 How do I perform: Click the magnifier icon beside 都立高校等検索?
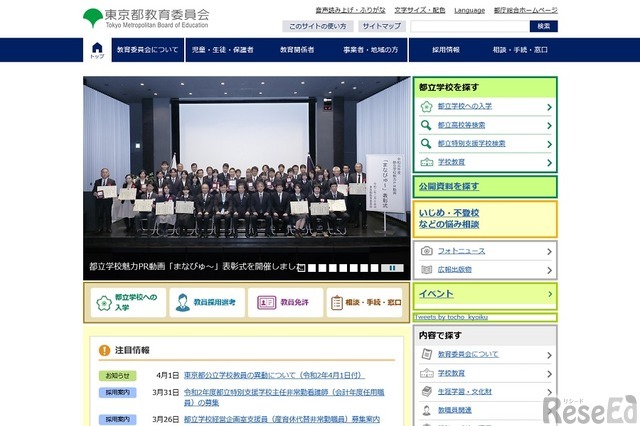pyautogui.click(x=426, y=125)
